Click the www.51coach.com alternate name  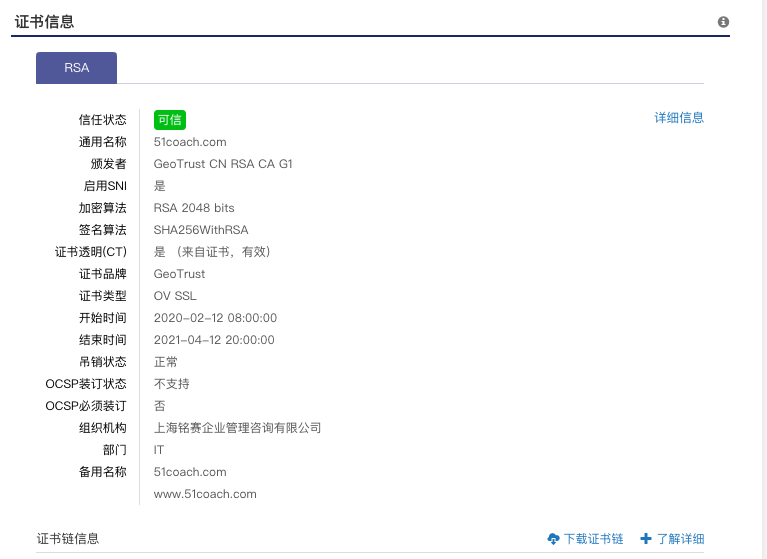pos(205,494)
